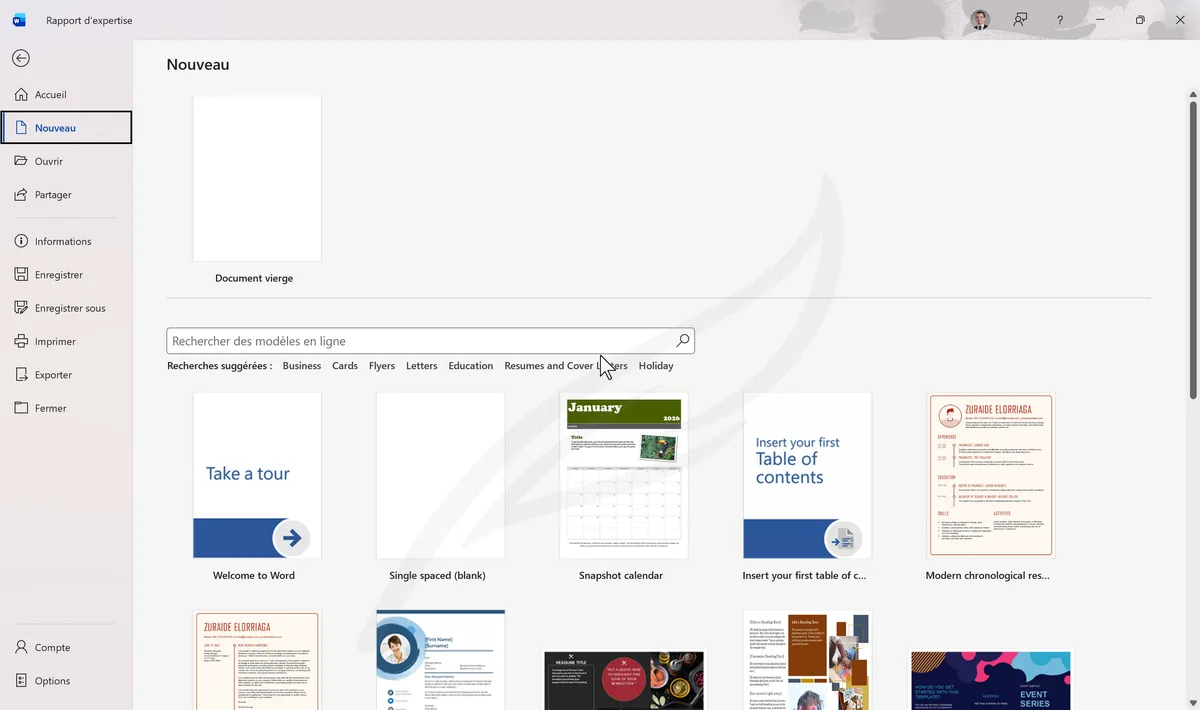Image resolution: width=1200 pixels, height=710 pixels.
Task: Create a Document vierge blank document
Action: 257,180
